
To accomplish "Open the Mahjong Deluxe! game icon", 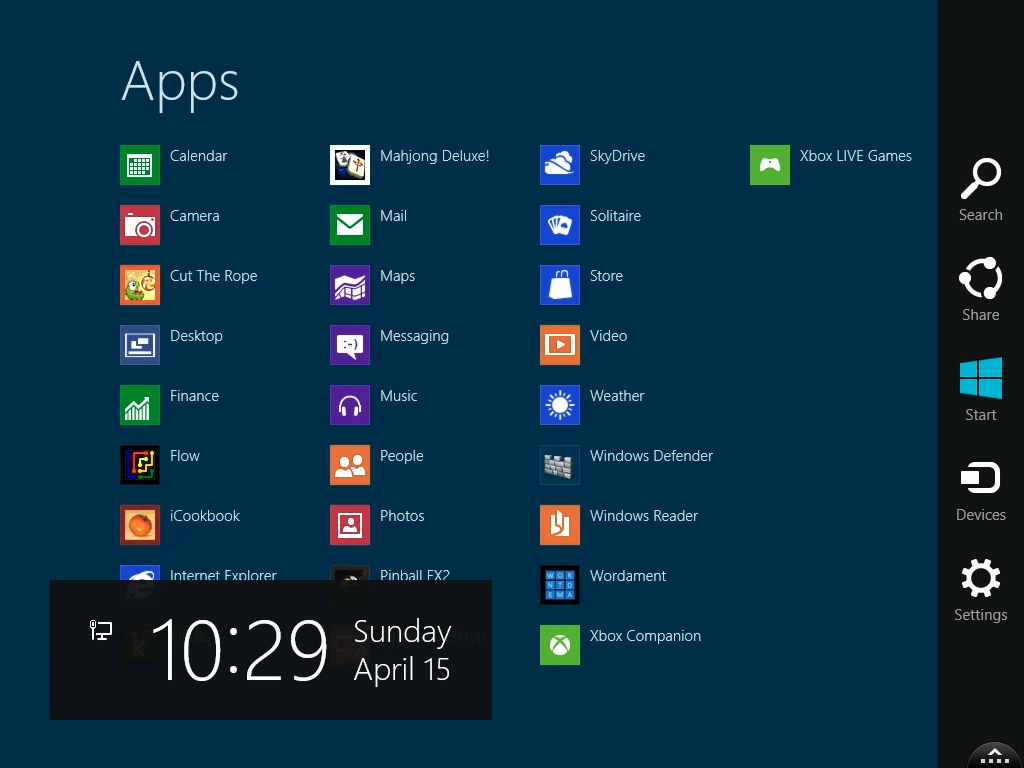I will (x=350, y=165).
